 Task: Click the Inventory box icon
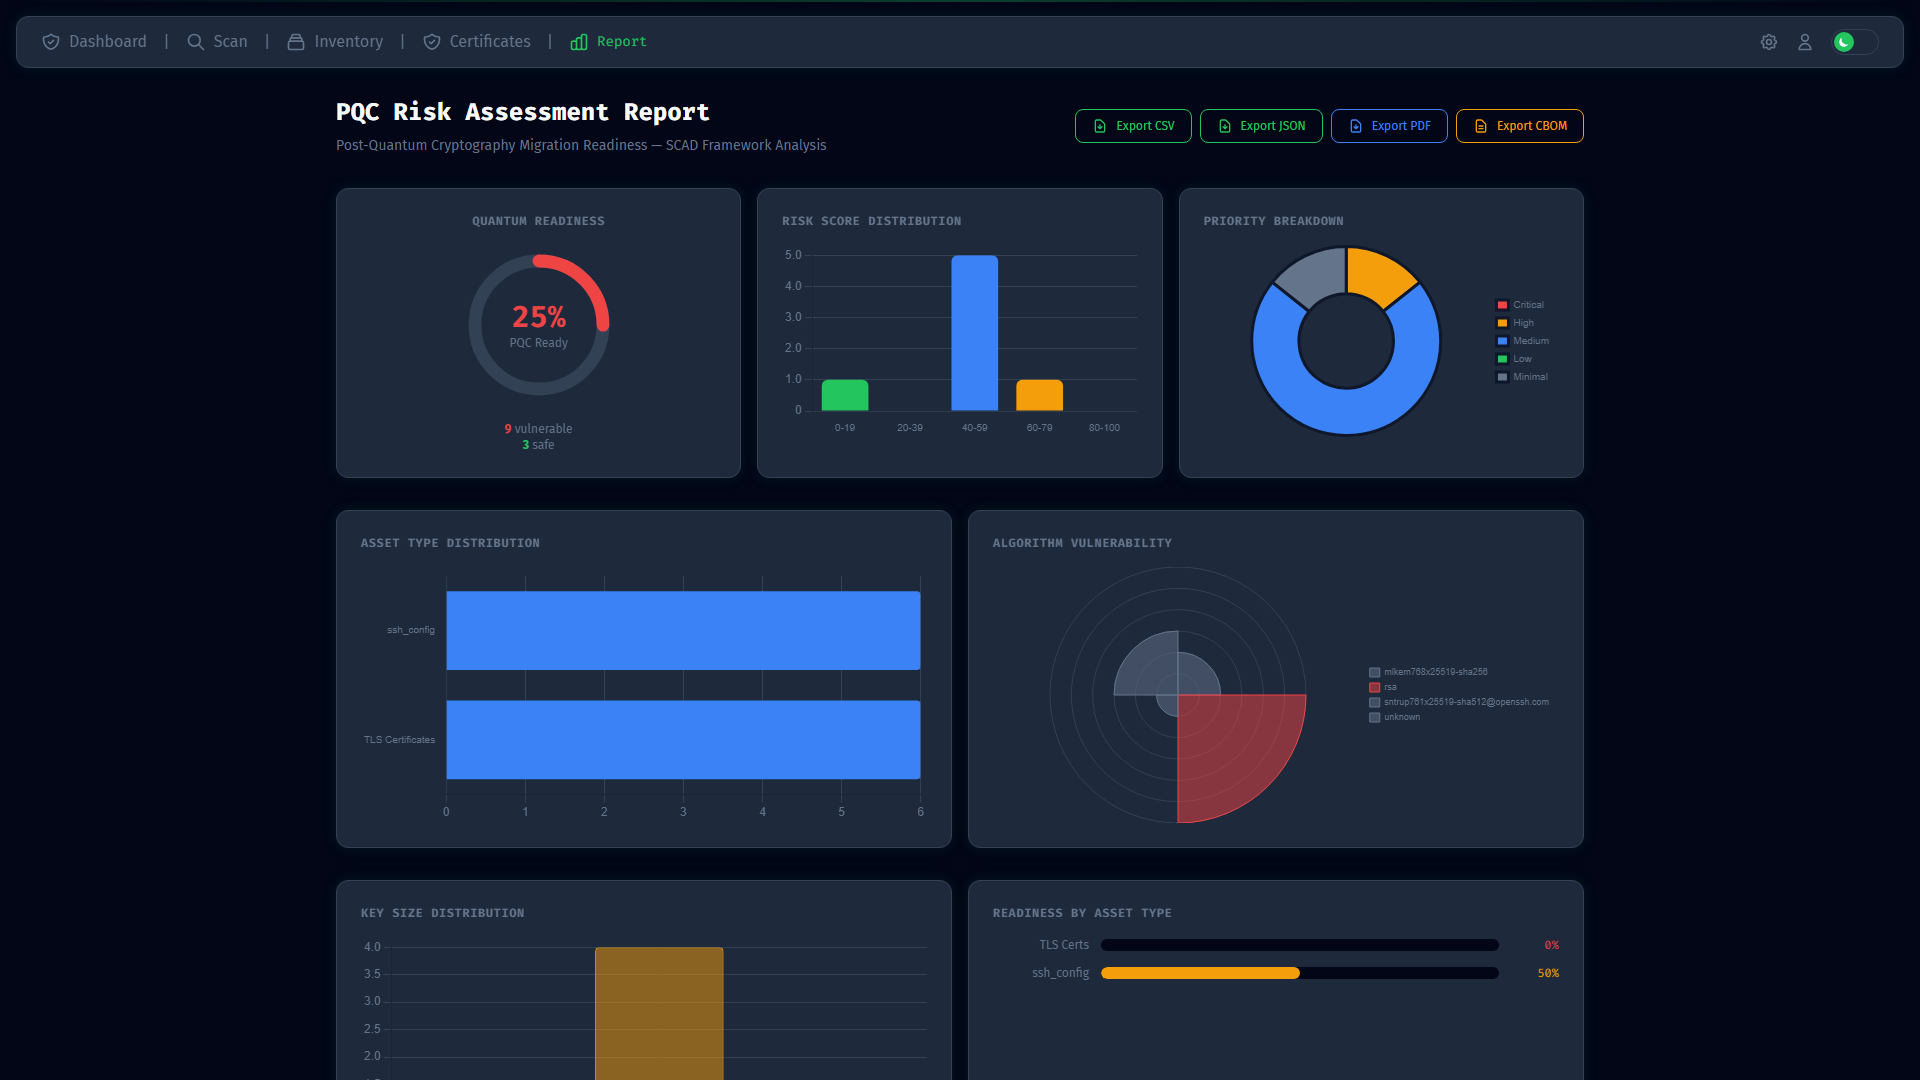(296, 42)
